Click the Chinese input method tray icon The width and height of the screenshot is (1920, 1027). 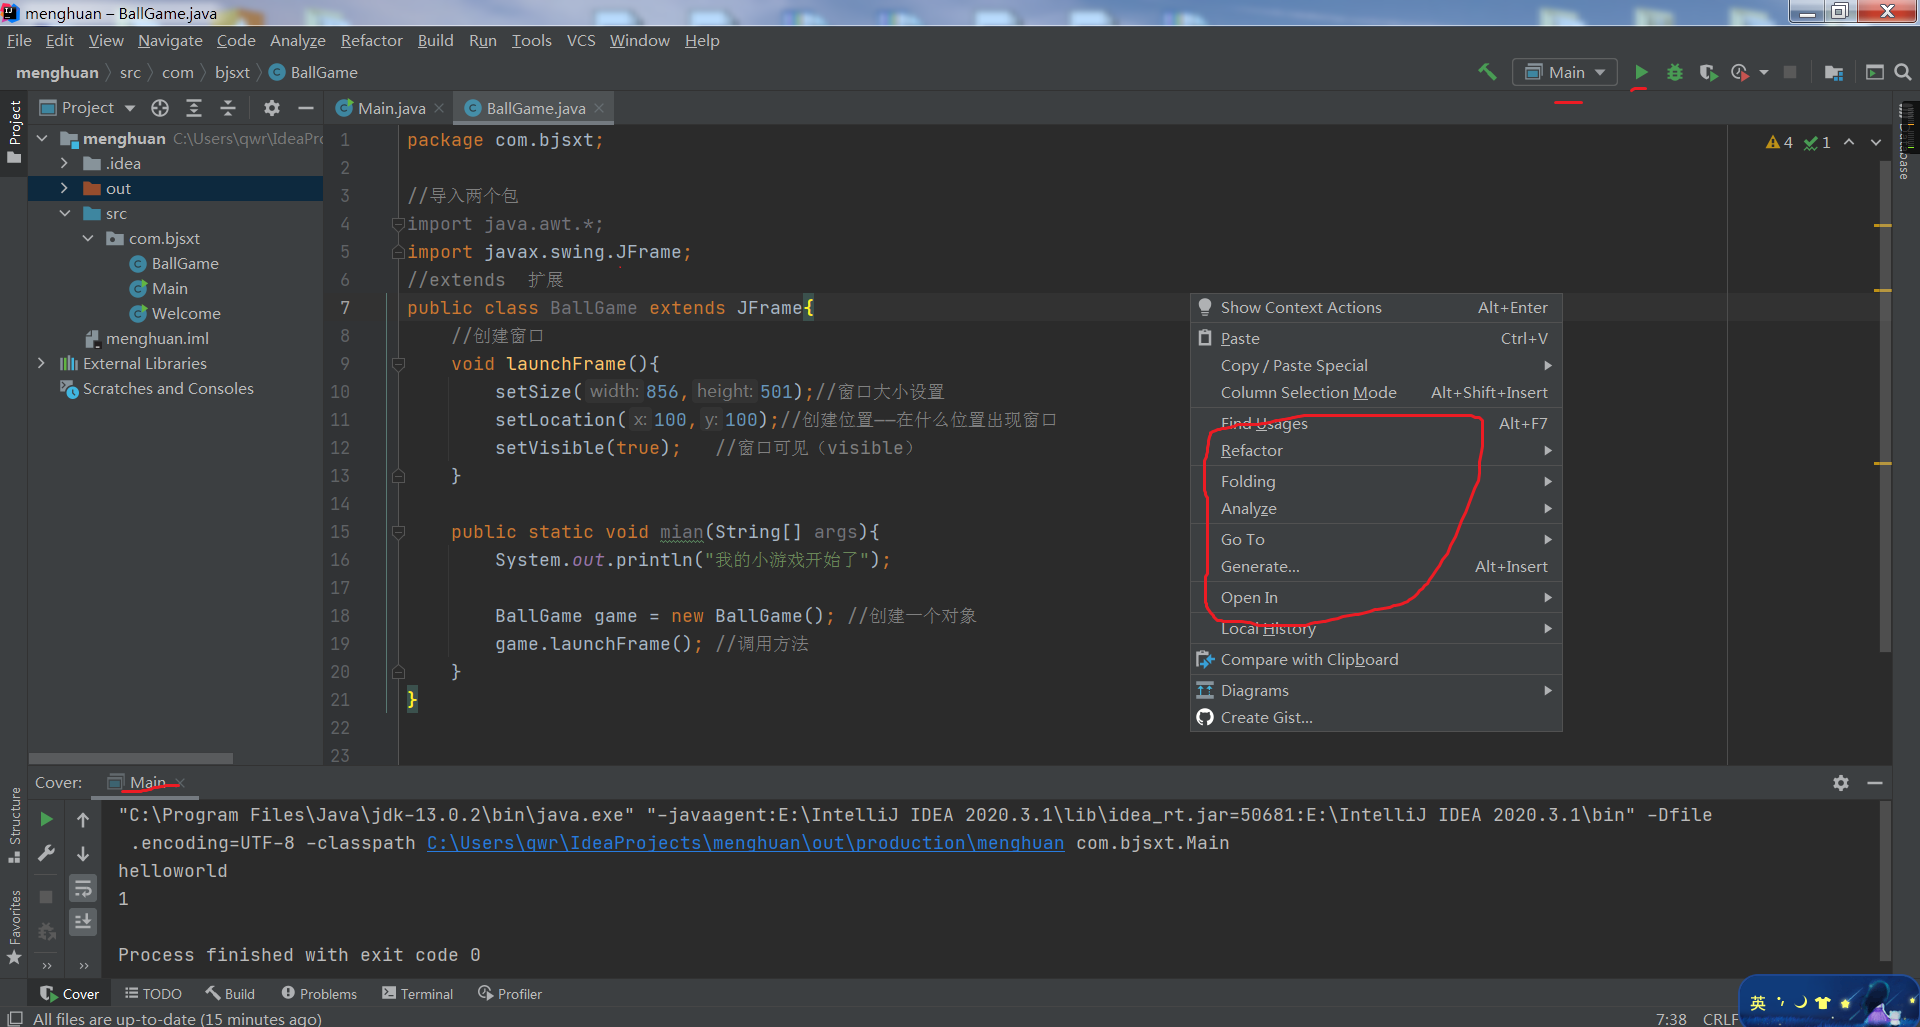click(x=1757, y=1003)
